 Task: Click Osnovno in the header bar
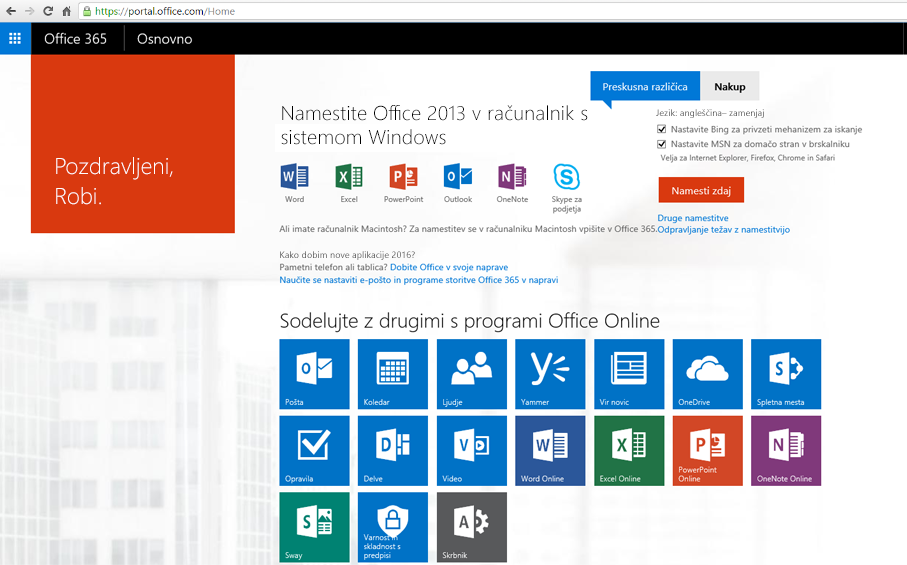(x=164, y=39)
